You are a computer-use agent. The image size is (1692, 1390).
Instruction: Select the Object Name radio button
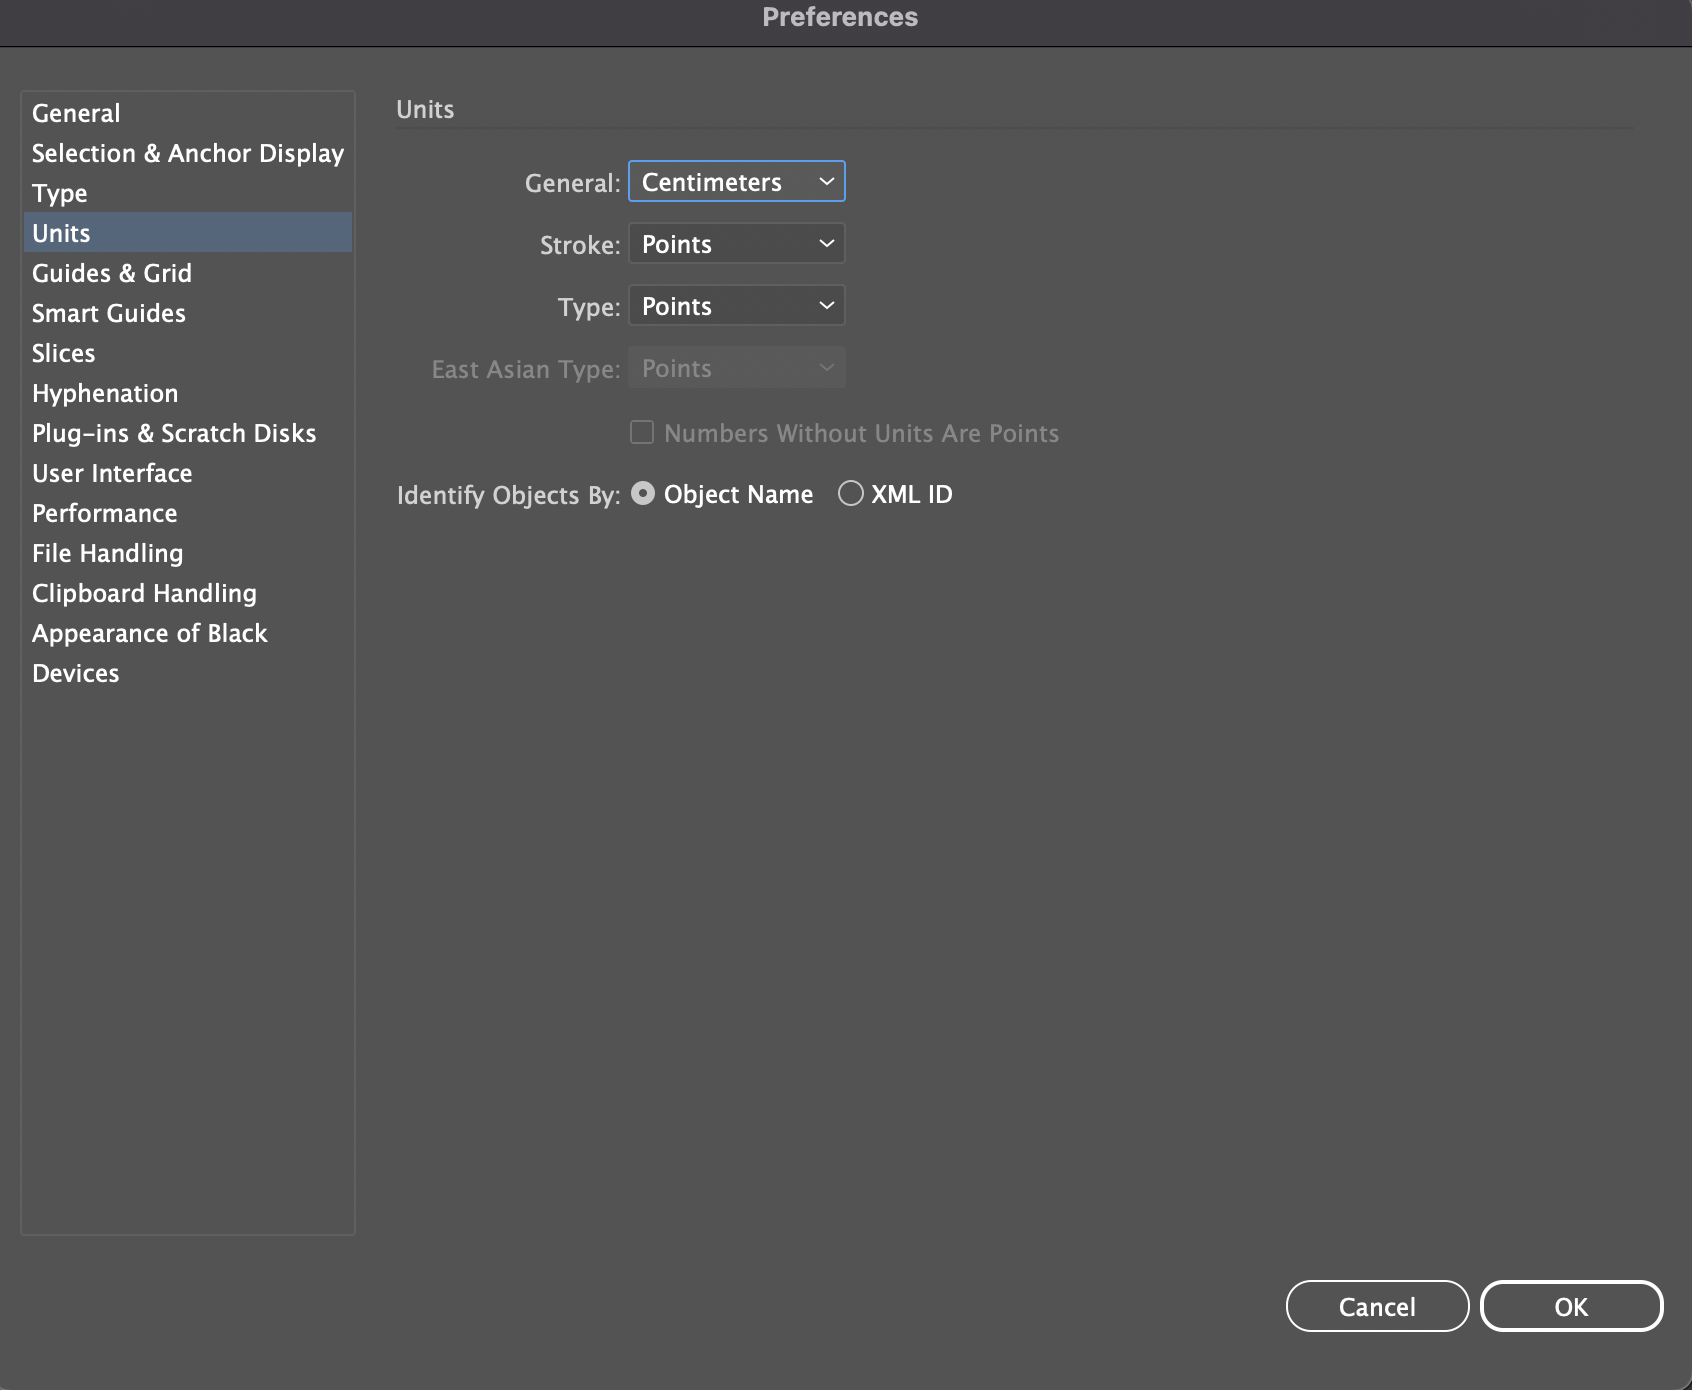click(643, 494)
